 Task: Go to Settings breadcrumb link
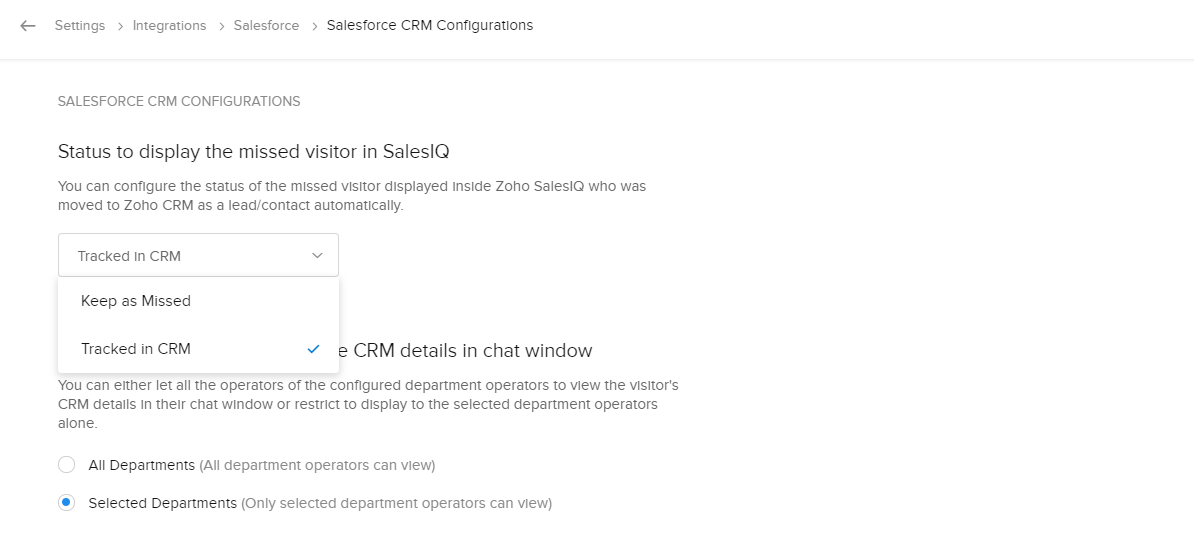pos(80,26)
